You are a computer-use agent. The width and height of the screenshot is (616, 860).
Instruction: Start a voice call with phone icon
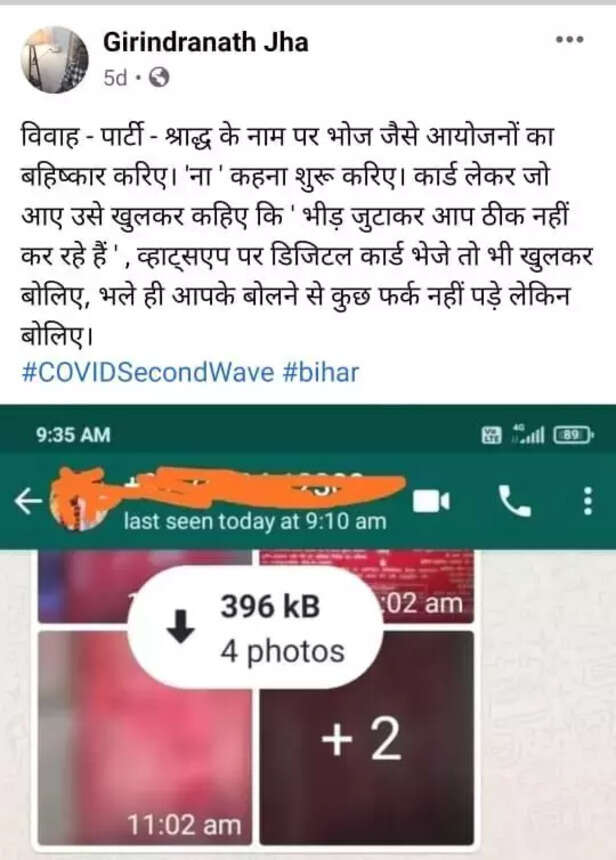click(x=514, y=501)
